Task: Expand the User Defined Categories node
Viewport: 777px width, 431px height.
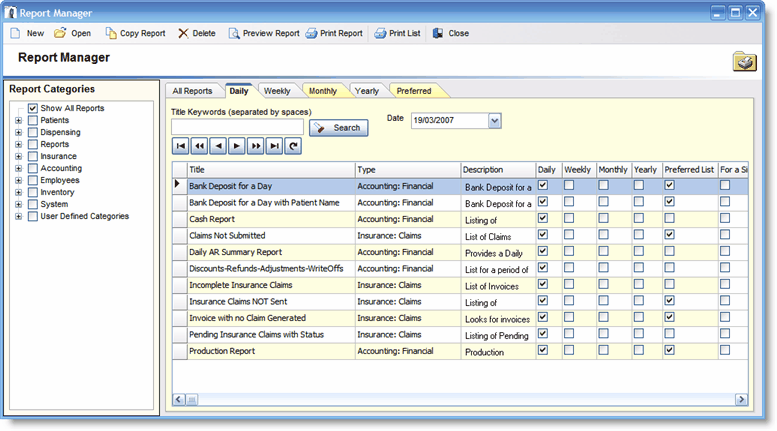Action: (18, 216)
